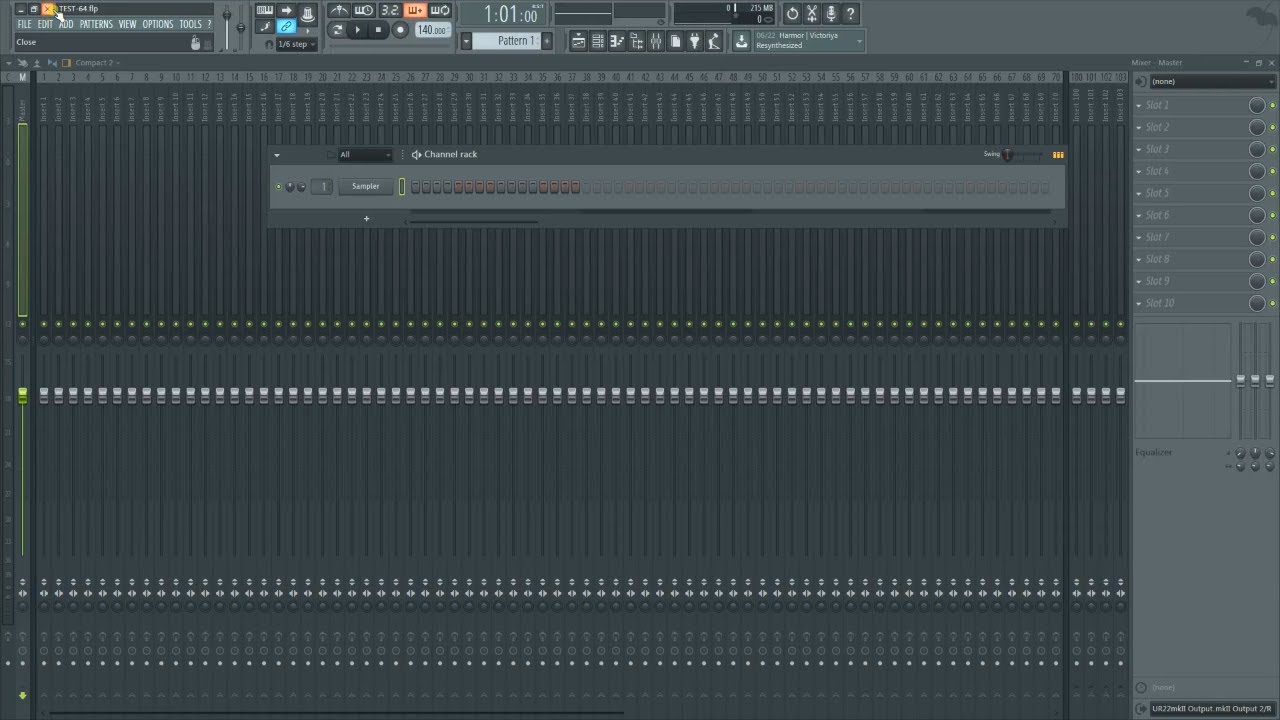The width and height of the screenshot is (1280, 720).
Task: Click the Master track volume fader
Action: click(22, 396)
